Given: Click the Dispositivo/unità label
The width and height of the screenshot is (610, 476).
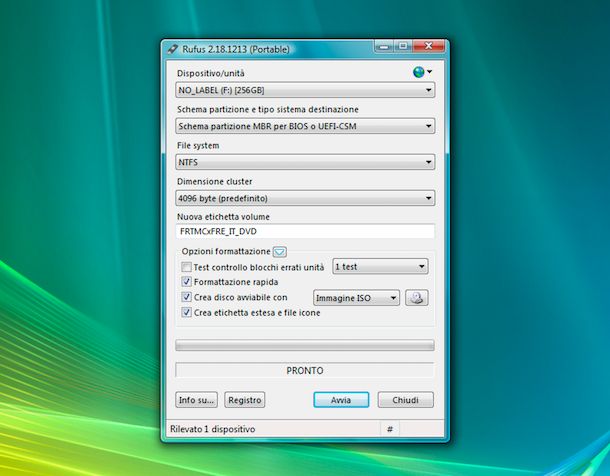Looking at the screenshot, I should pyautogui.click(x=211, y=73).
